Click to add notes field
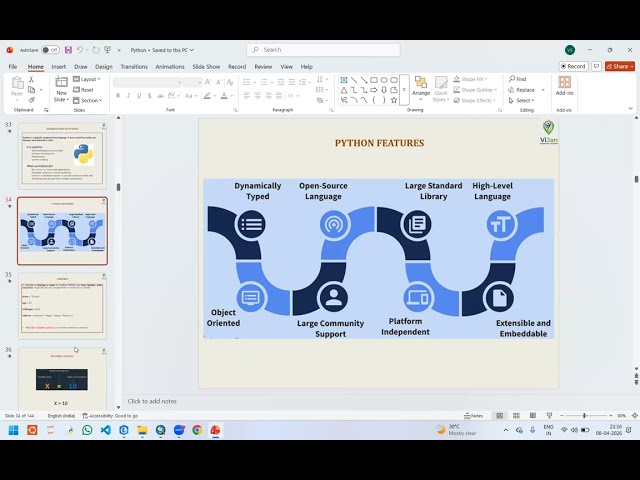 click(x=152, y=401)
